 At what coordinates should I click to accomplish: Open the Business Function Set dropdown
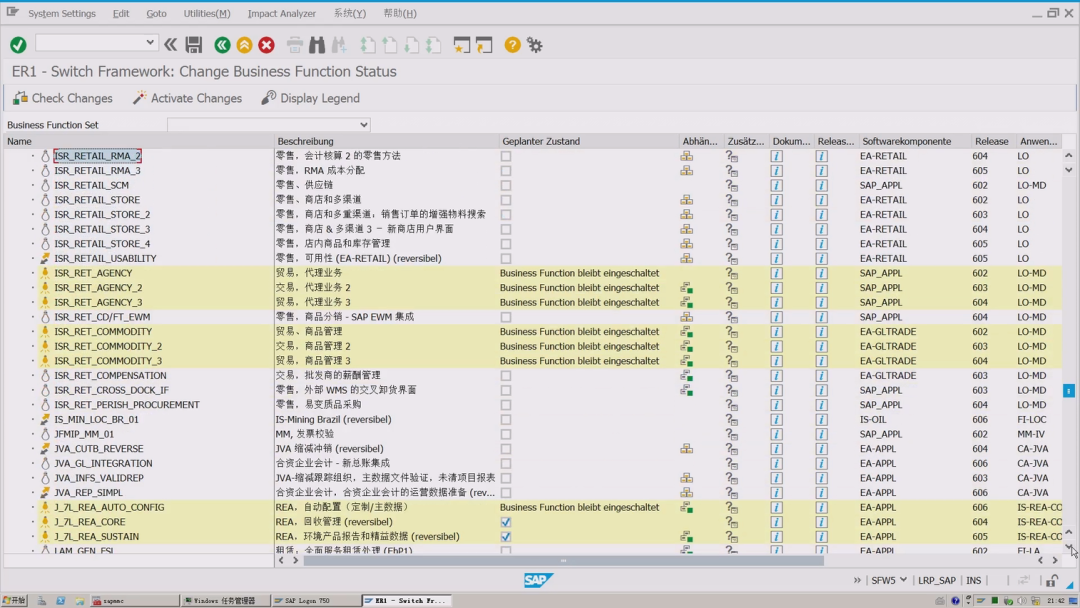(x=364, y=125)
